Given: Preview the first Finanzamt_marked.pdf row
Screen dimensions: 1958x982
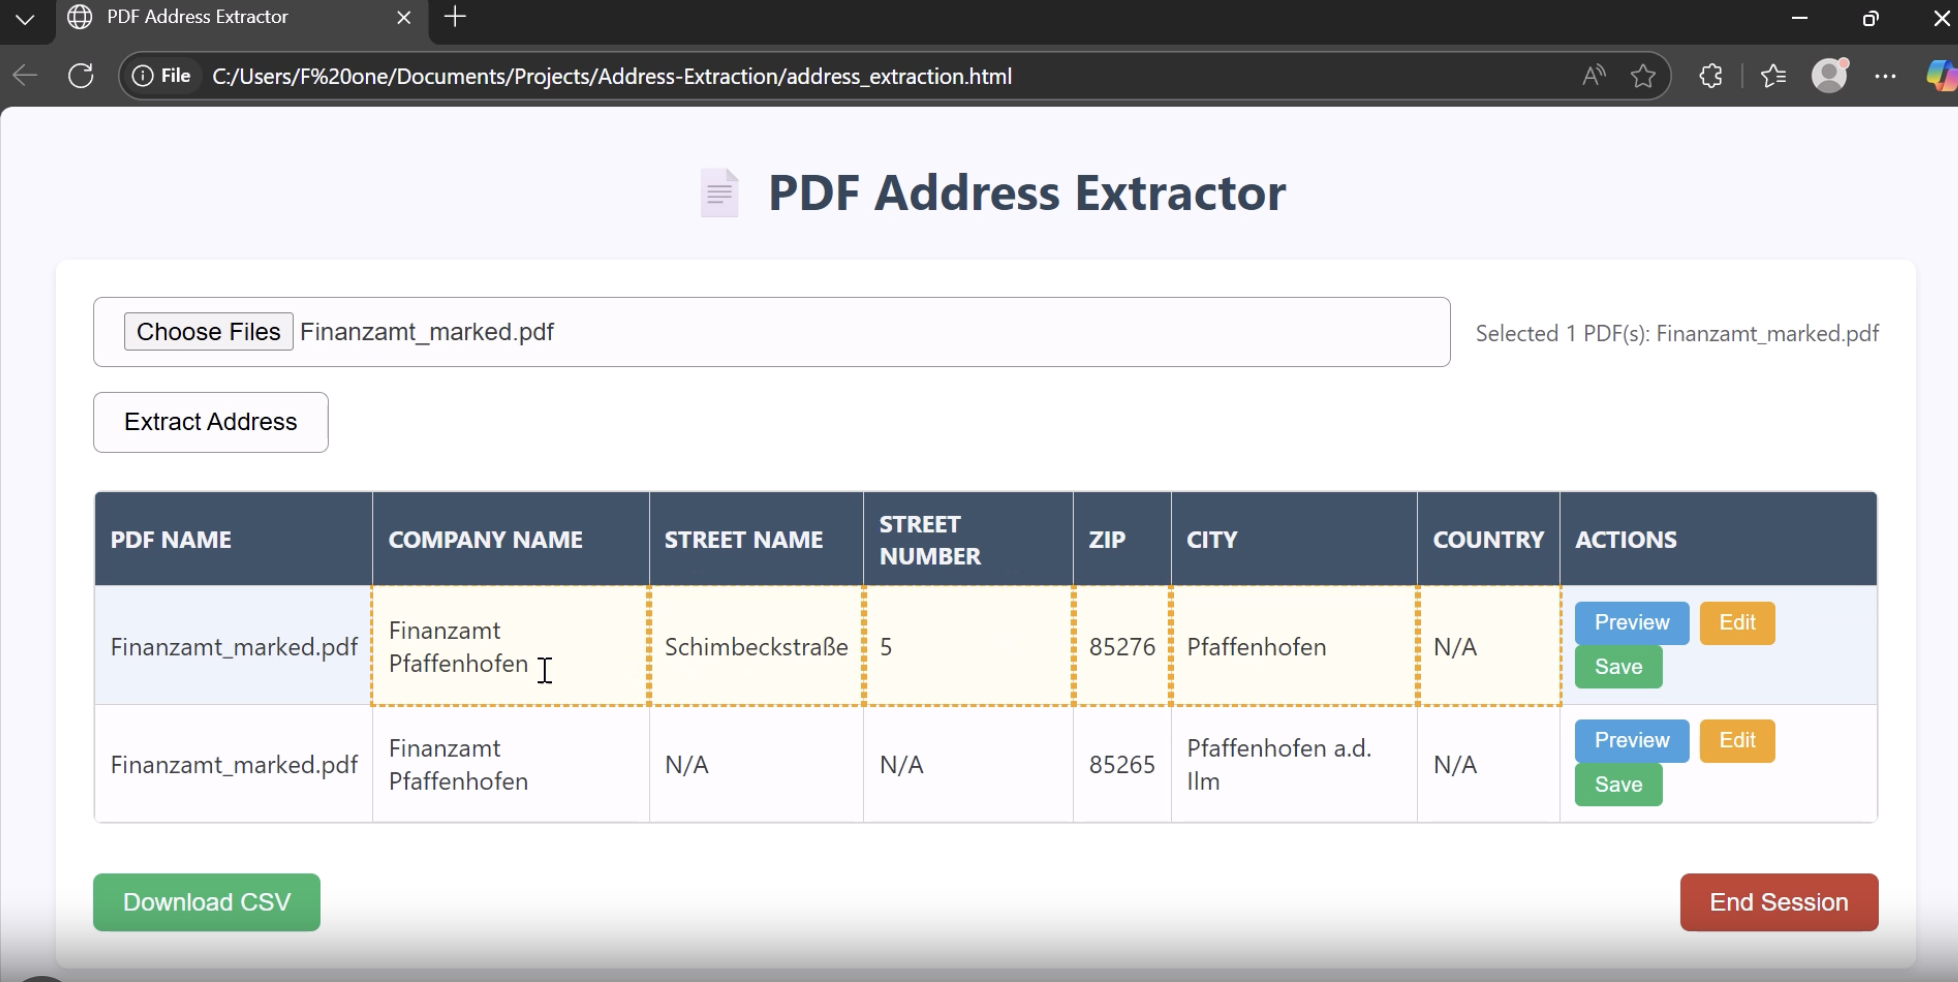Looking at the screenshot, I should [x=1630, y=622].
